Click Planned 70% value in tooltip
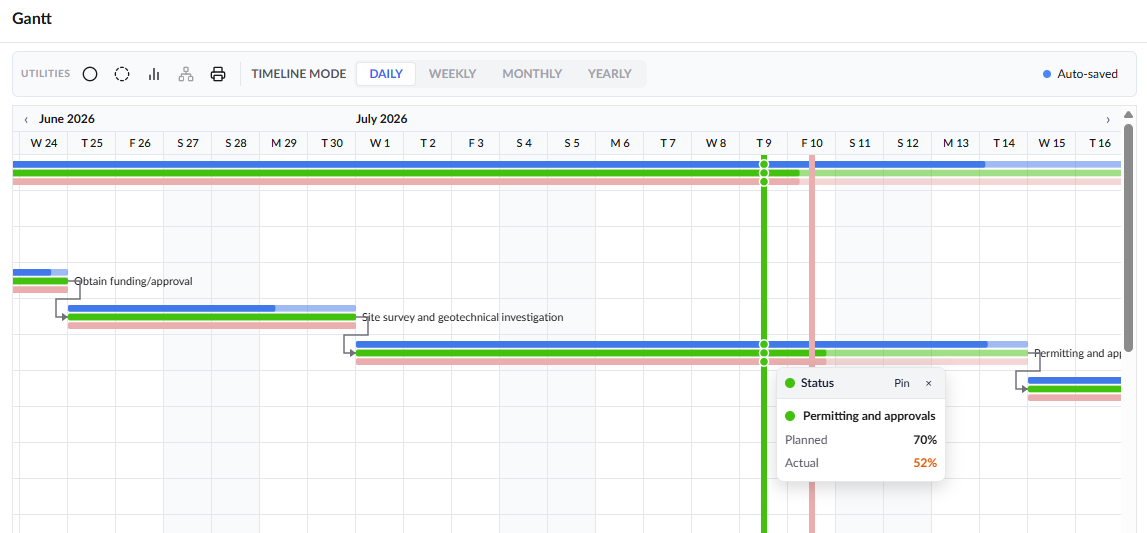 click(925, 440)
